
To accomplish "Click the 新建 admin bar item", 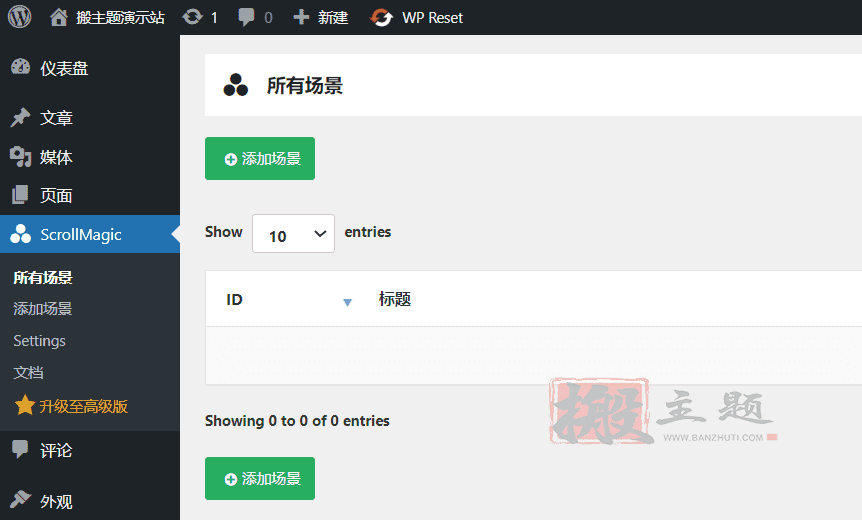I will 333,18.
